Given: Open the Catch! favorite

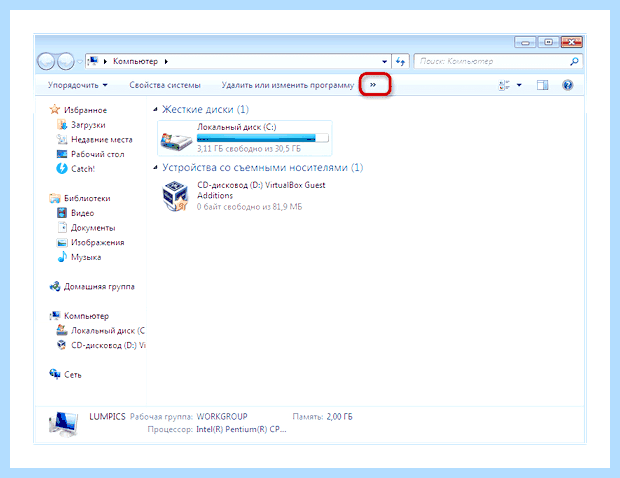Looking at the screenshot, I should click(x=83, y=169).
